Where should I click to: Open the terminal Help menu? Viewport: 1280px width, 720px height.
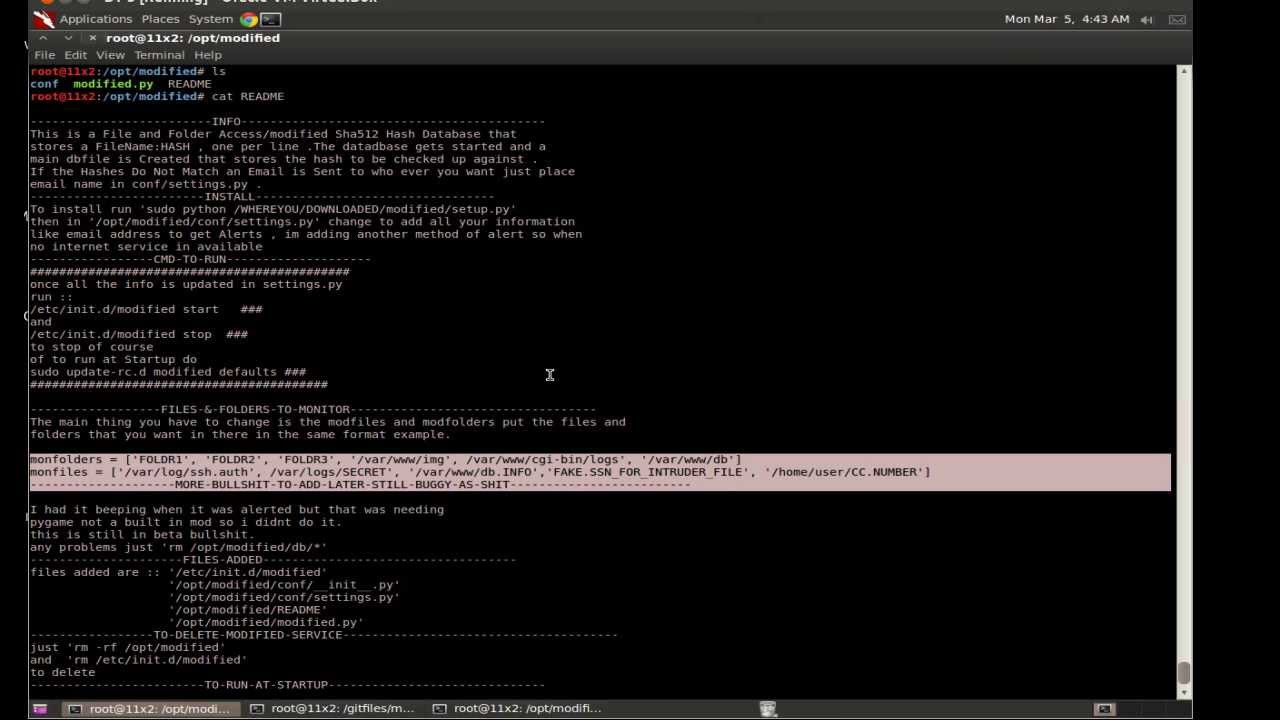click(x=208, y=55)
